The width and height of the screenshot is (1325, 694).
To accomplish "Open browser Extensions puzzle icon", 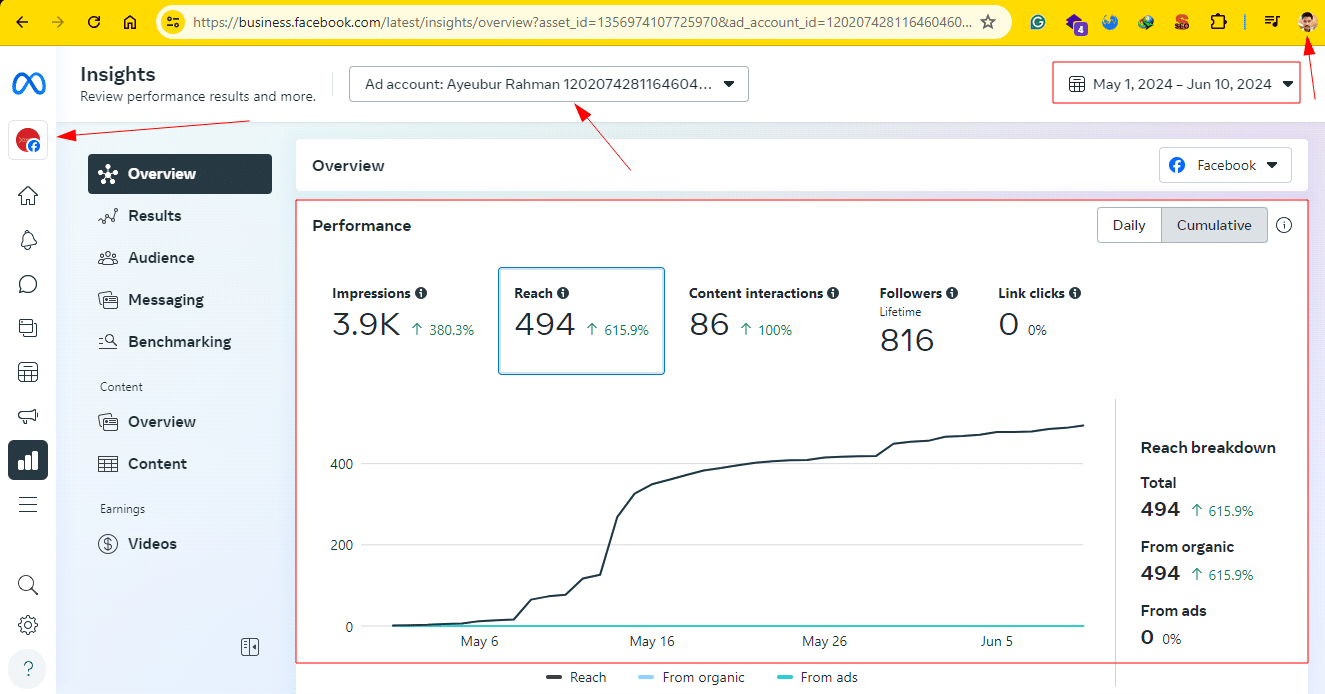I will 1218,21.
